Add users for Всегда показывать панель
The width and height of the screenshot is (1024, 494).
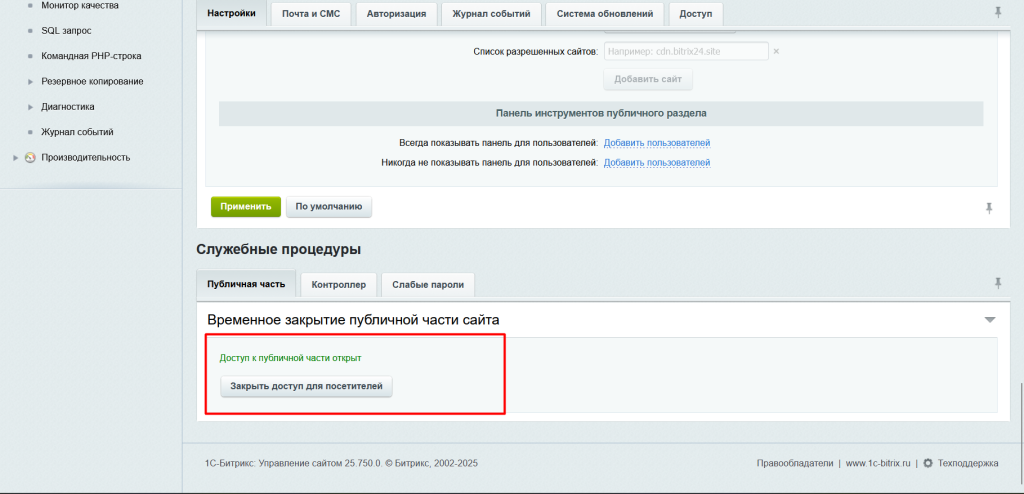click(656, 142)
